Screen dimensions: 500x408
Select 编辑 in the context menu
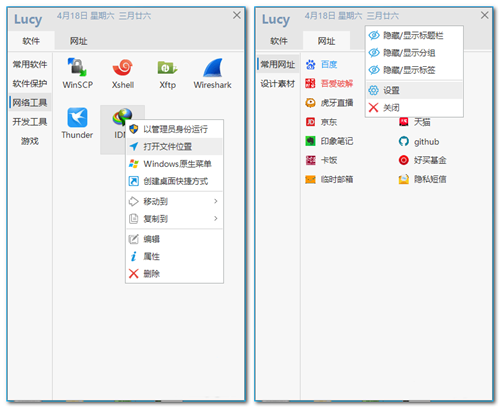tap(174, 239)
